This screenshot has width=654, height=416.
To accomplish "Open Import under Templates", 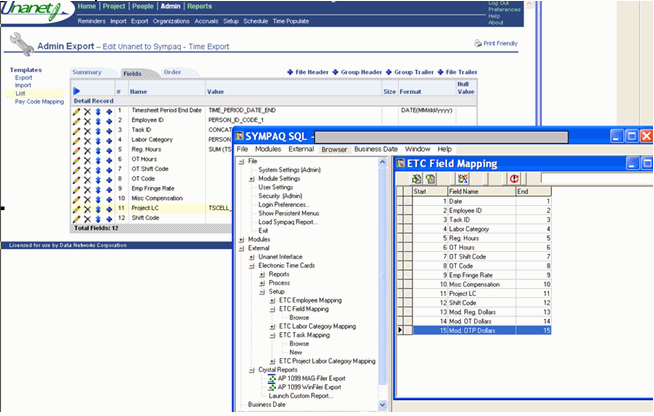I will tap(23, 85).
